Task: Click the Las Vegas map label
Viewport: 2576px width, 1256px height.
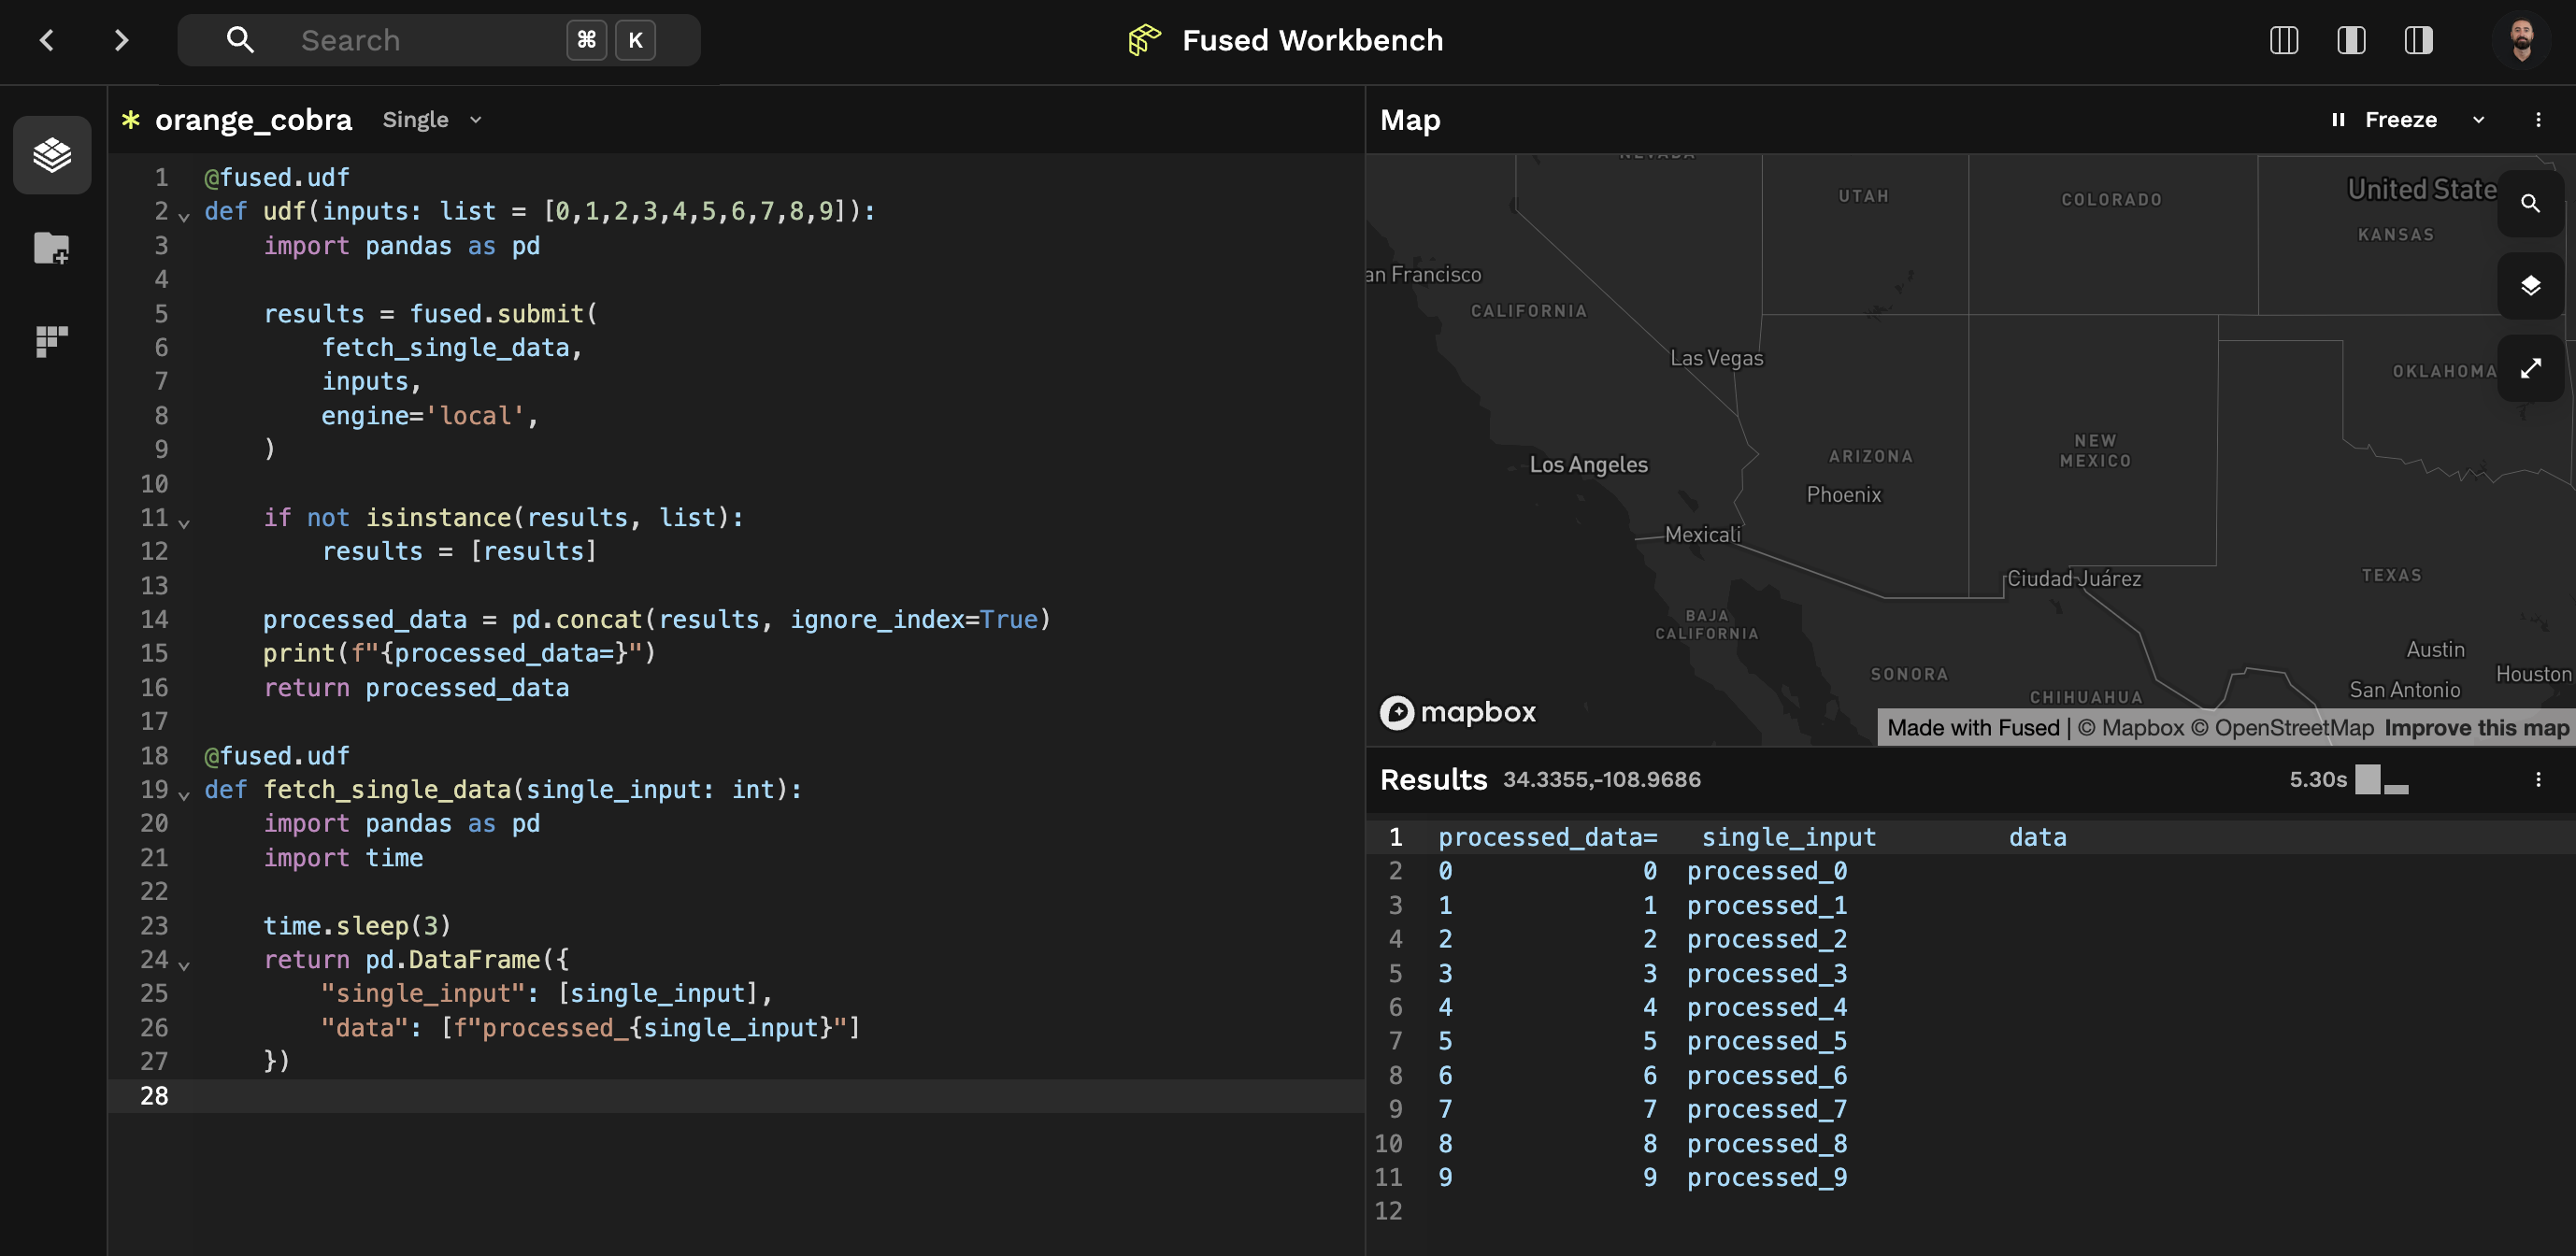Action: point(1716,358)
